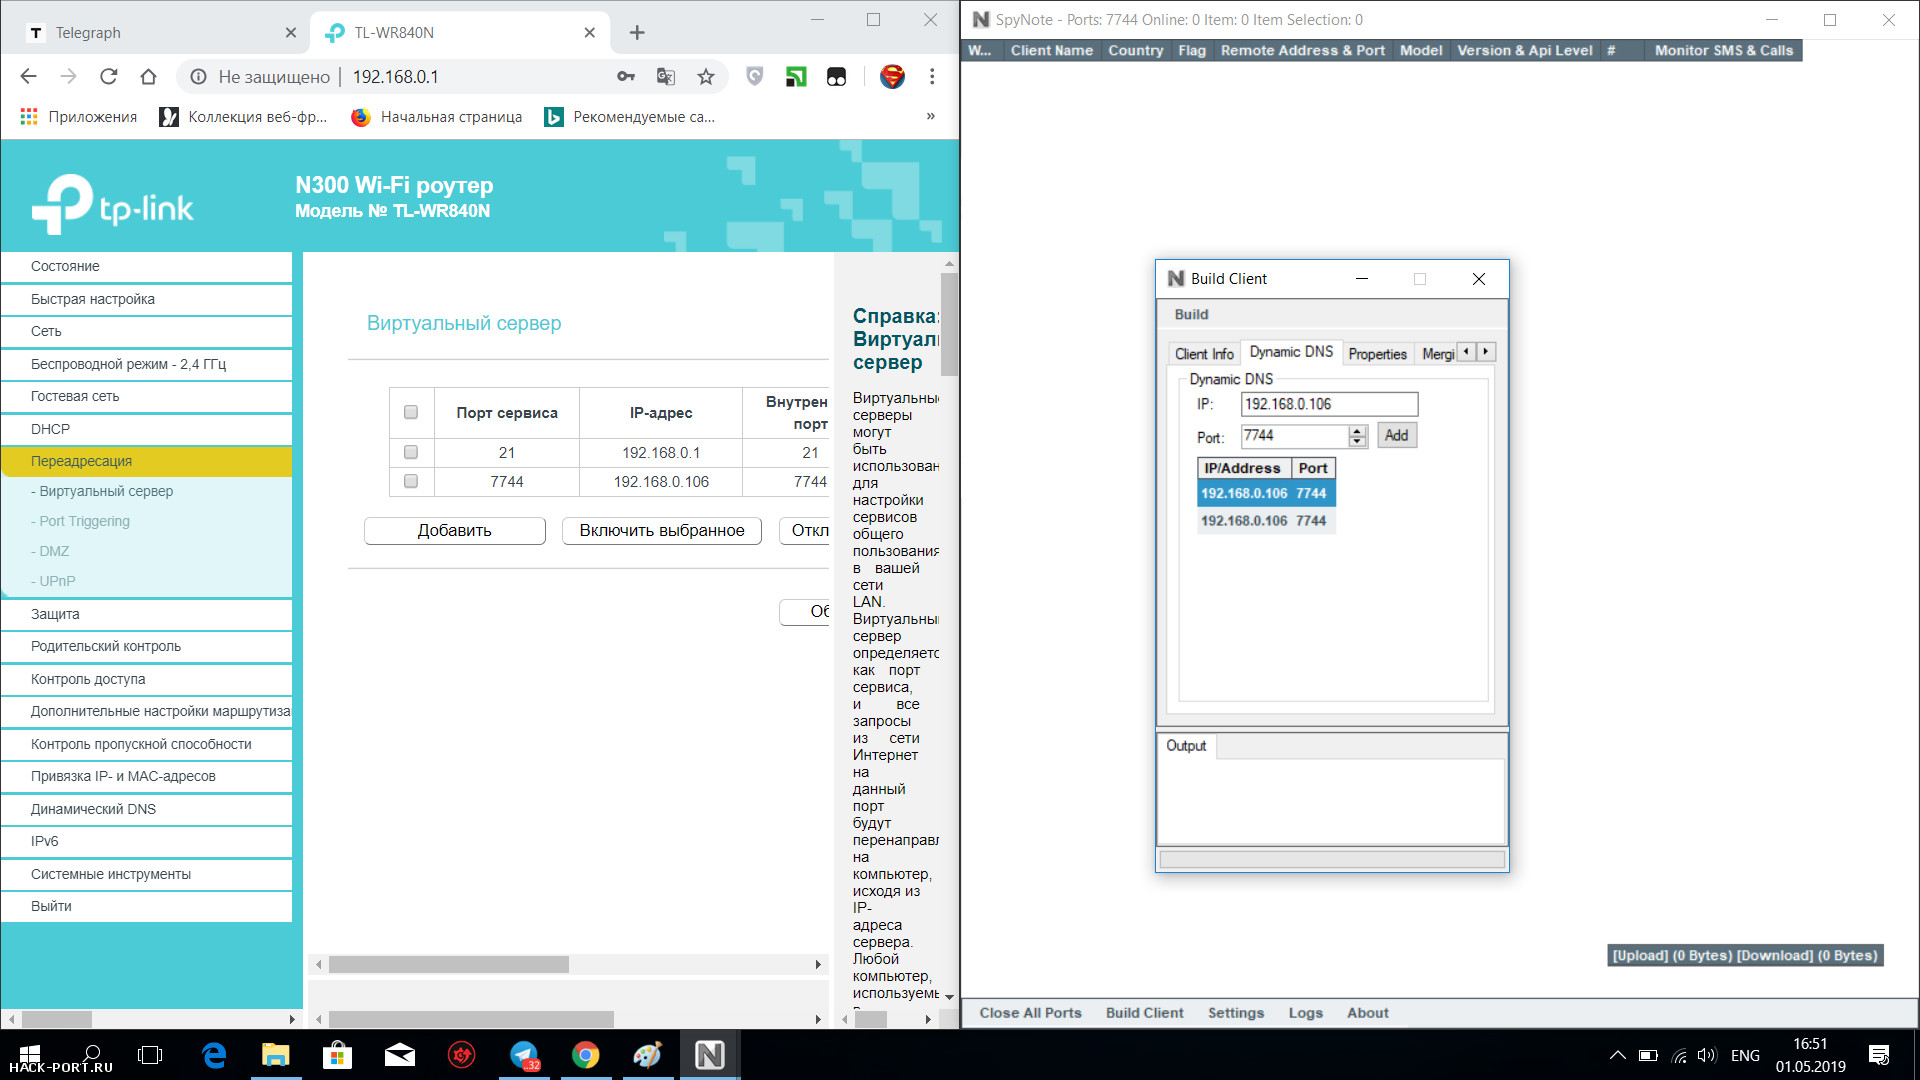Click Build Client in SpyNote bottom bar
1920x1080 pixels.
(1144, 1013)
